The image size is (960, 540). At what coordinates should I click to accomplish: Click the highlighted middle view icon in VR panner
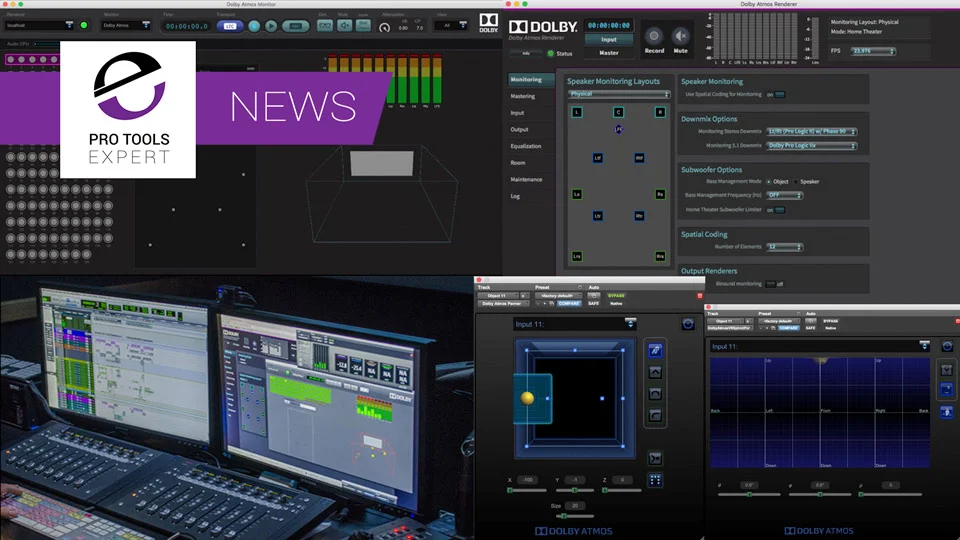(947, 389)
